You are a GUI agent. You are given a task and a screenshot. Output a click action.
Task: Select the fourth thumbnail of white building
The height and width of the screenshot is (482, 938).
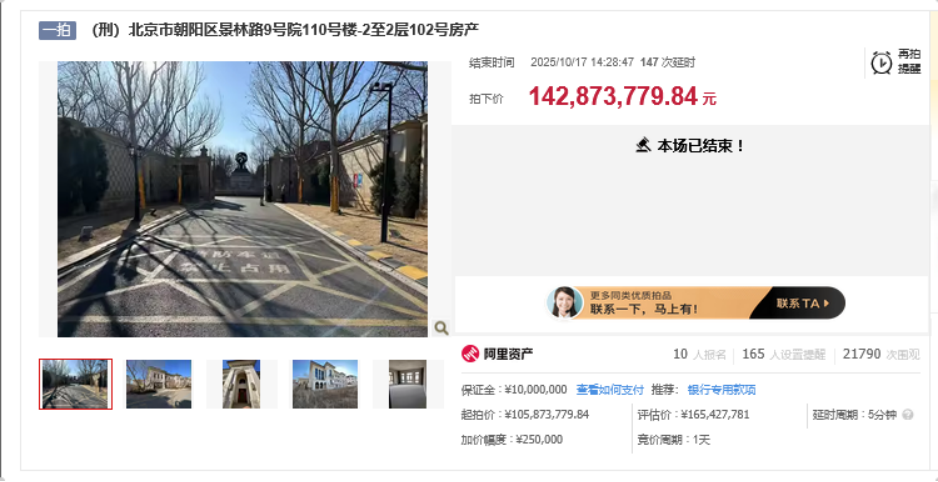click(x=325, y=384)
